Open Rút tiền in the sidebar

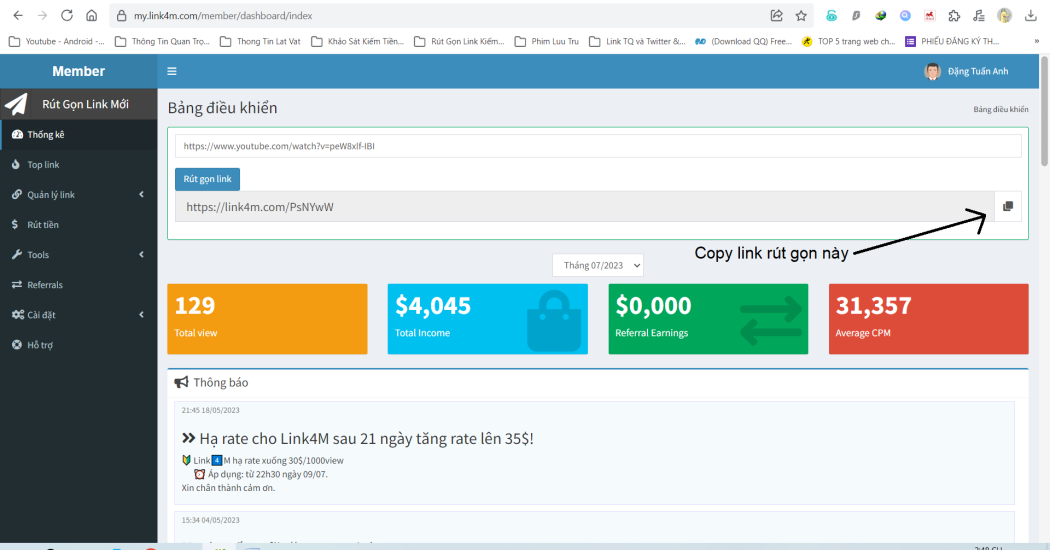tap(78, 225)
